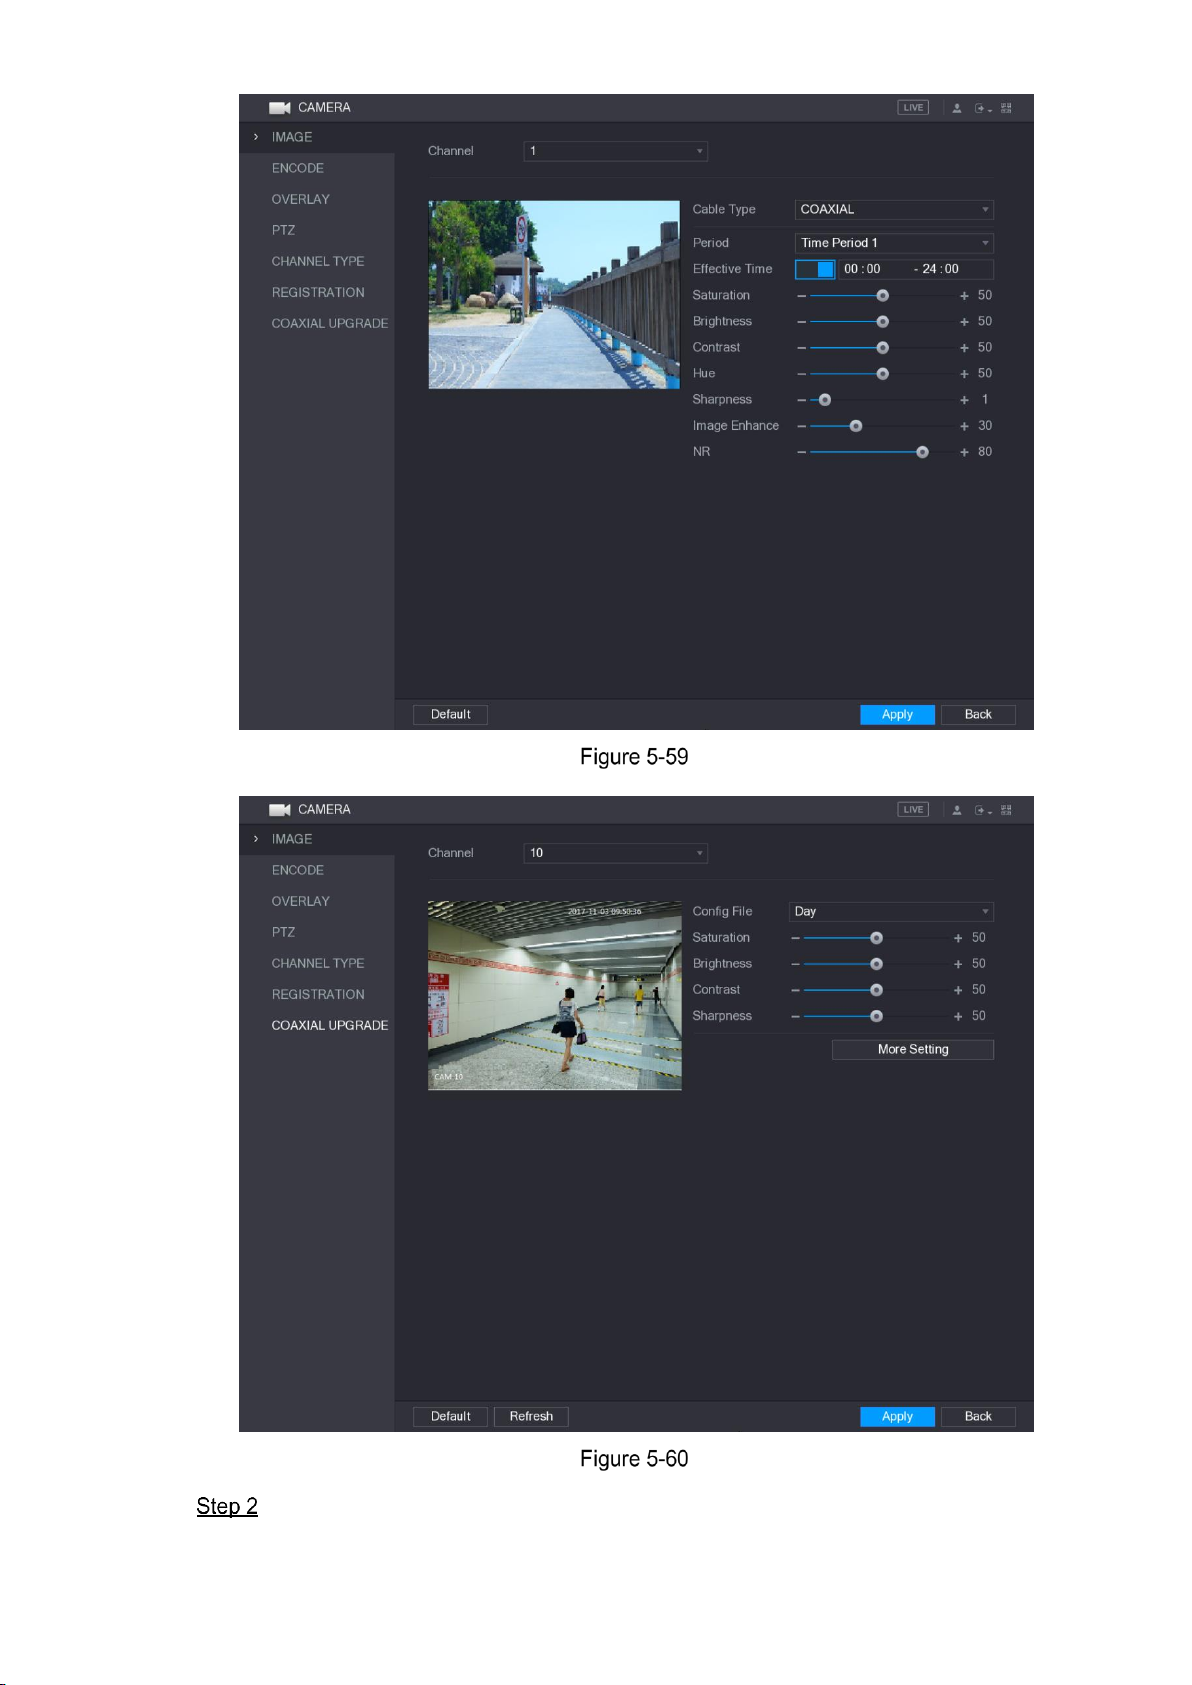Image resolution: width=1192 pixels, height=1685 pixels.
Task: Open Channel dropdown showing 1
Action: tap(616, 151)
